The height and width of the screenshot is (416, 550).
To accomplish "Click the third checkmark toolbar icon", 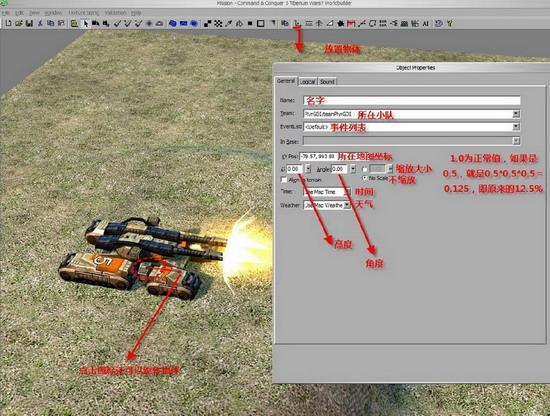I will click(139, 24).
